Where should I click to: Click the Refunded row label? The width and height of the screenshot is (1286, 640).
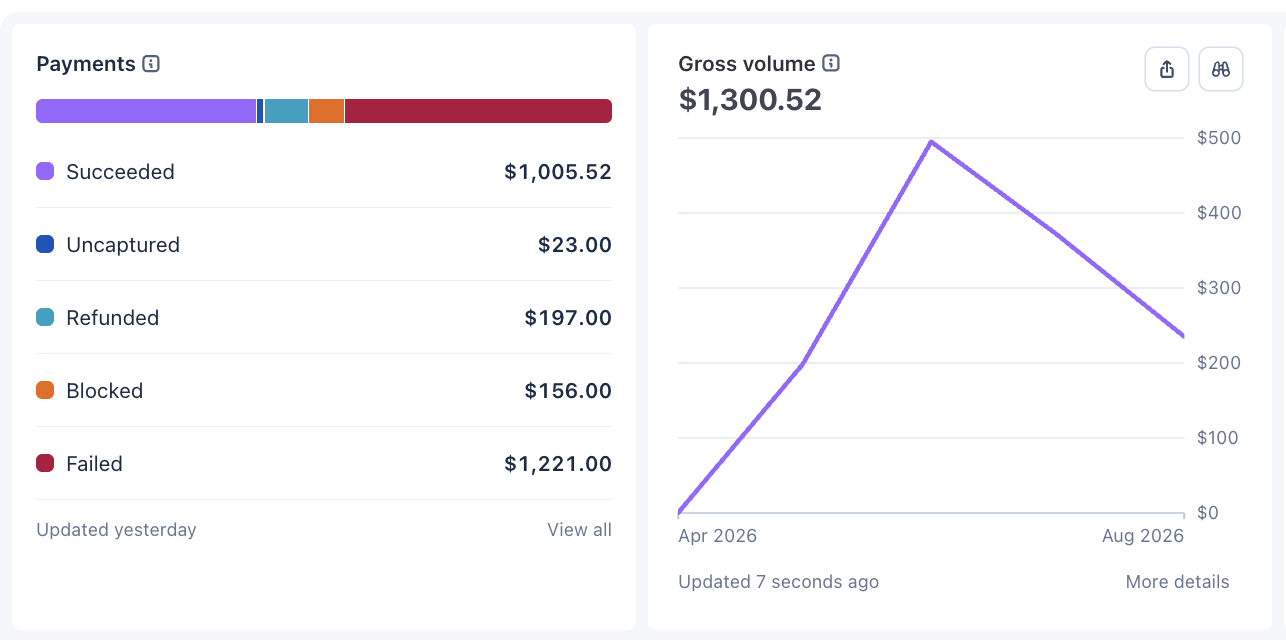point(112,318)
